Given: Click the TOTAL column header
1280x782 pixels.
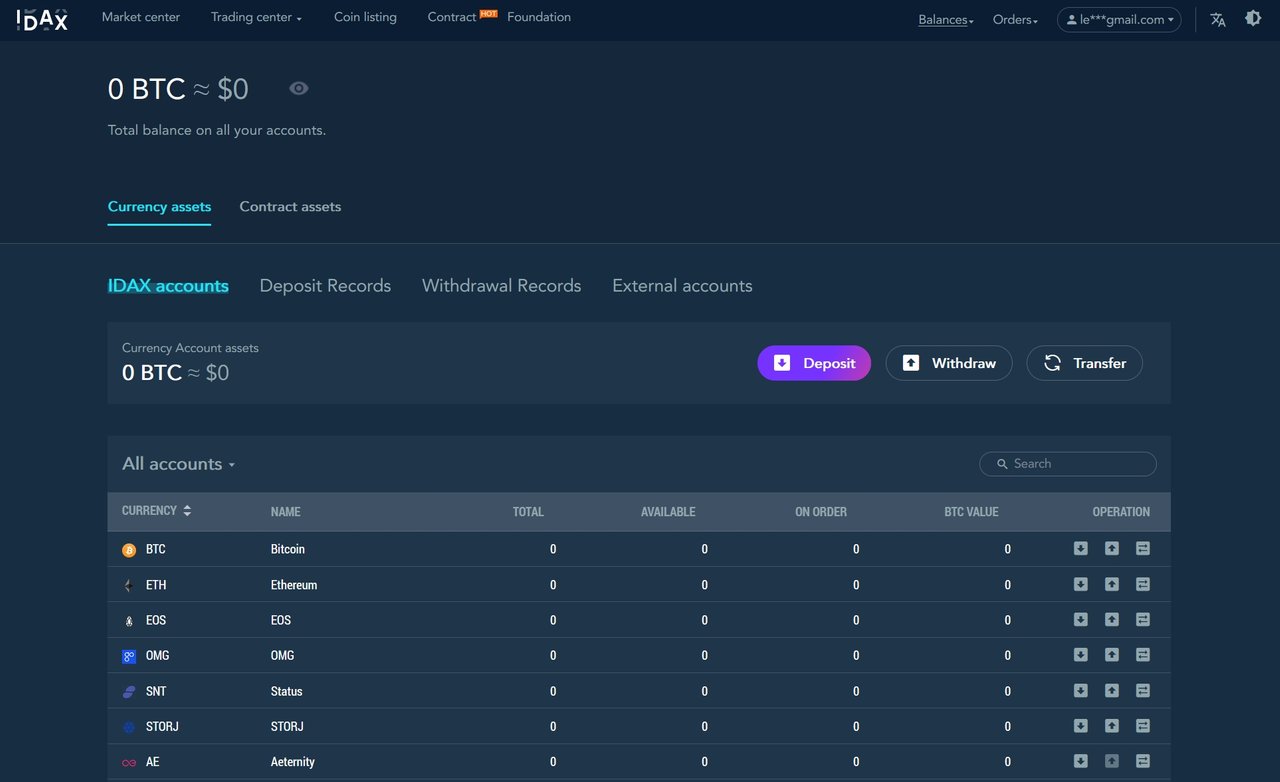Looking at the screenshot, I should tap(528, 512).
